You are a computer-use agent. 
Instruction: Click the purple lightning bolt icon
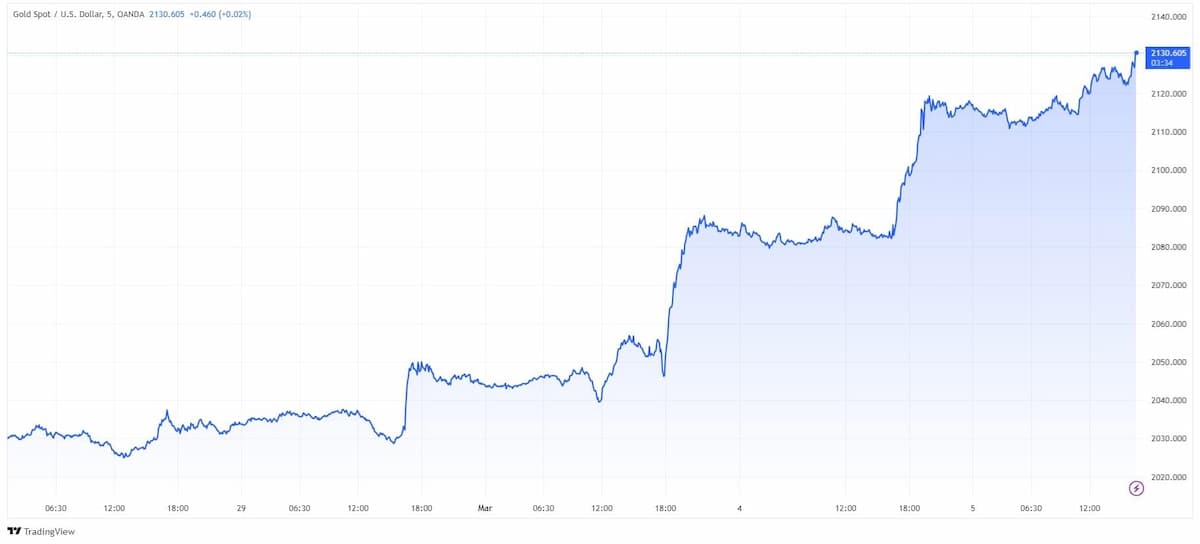(1136, 488)
